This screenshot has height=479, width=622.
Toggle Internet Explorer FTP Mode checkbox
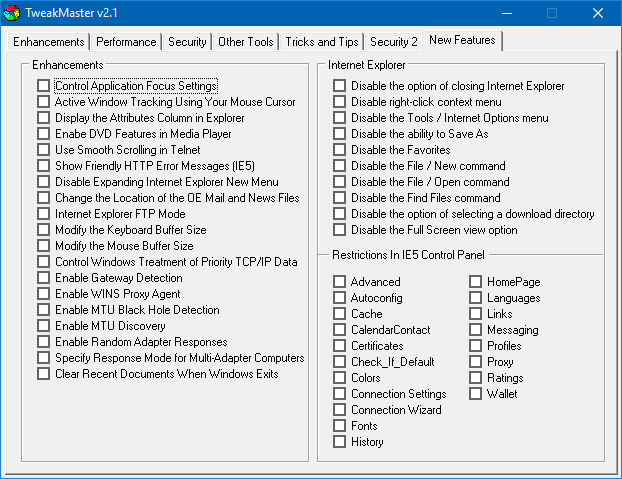43,214
